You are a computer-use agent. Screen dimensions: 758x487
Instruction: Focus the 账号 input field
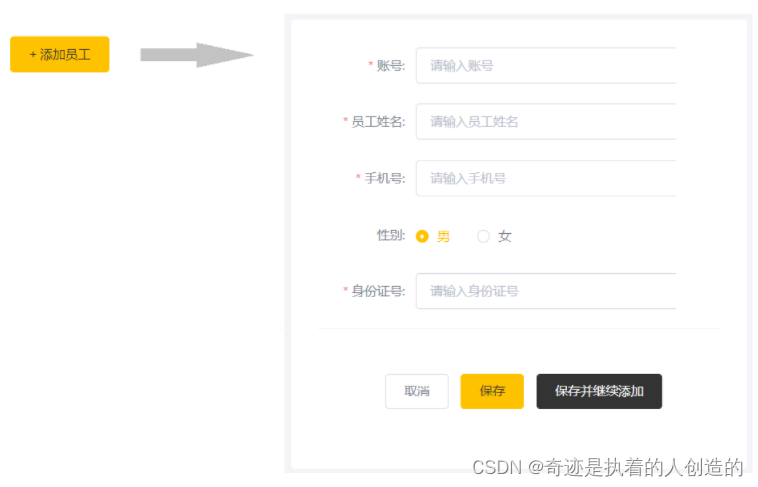546,65
